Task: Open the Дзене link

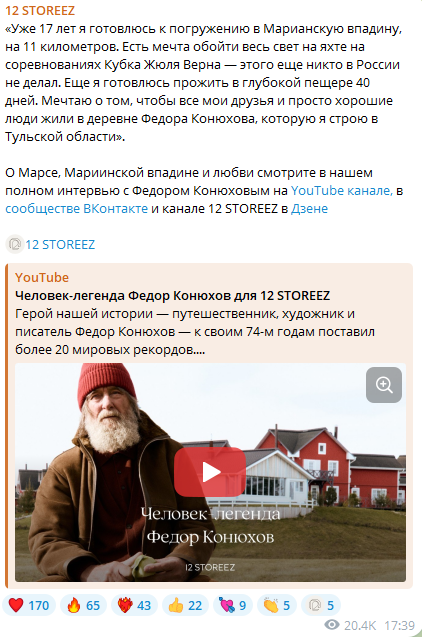Action: click(x=309, y=208)
